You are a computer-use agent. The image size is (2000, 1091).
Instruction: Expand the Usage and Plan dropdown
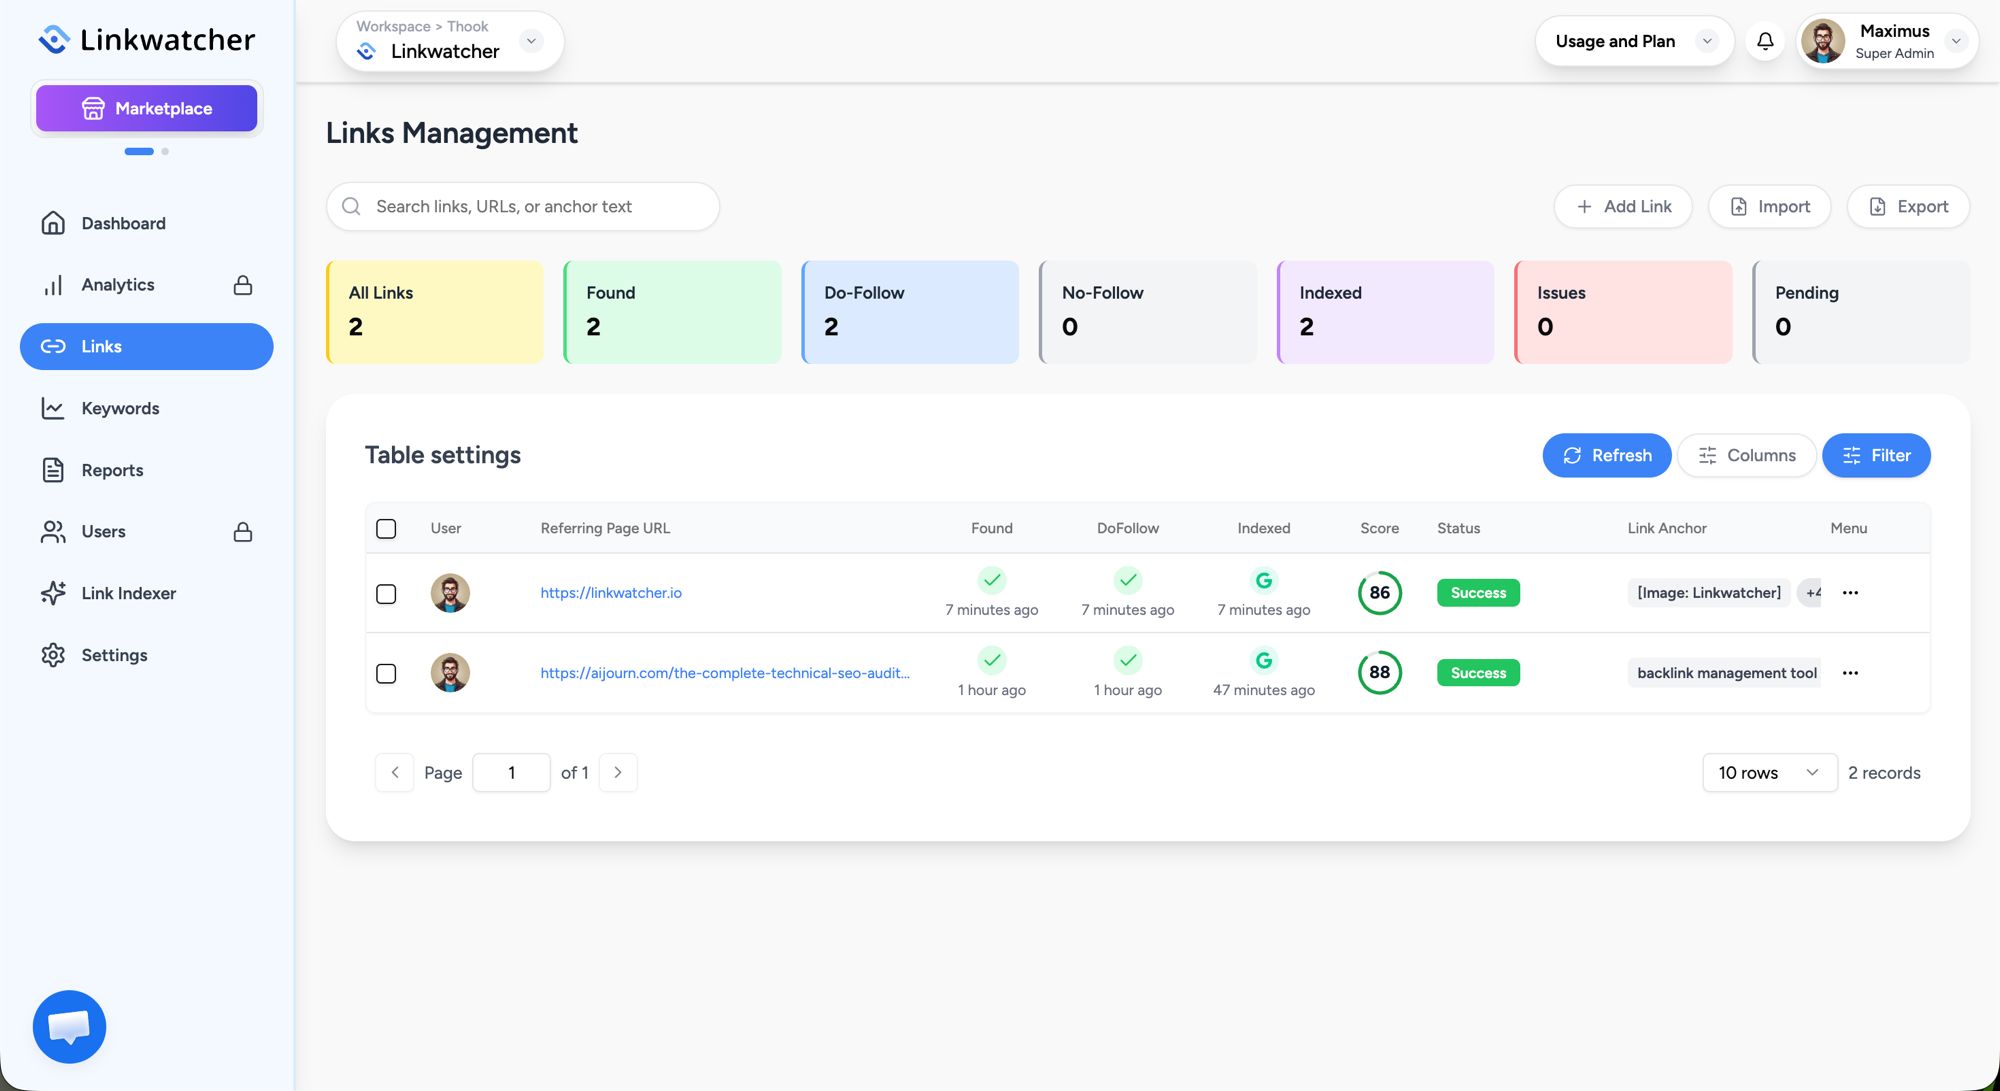(x=1707, y=41)
